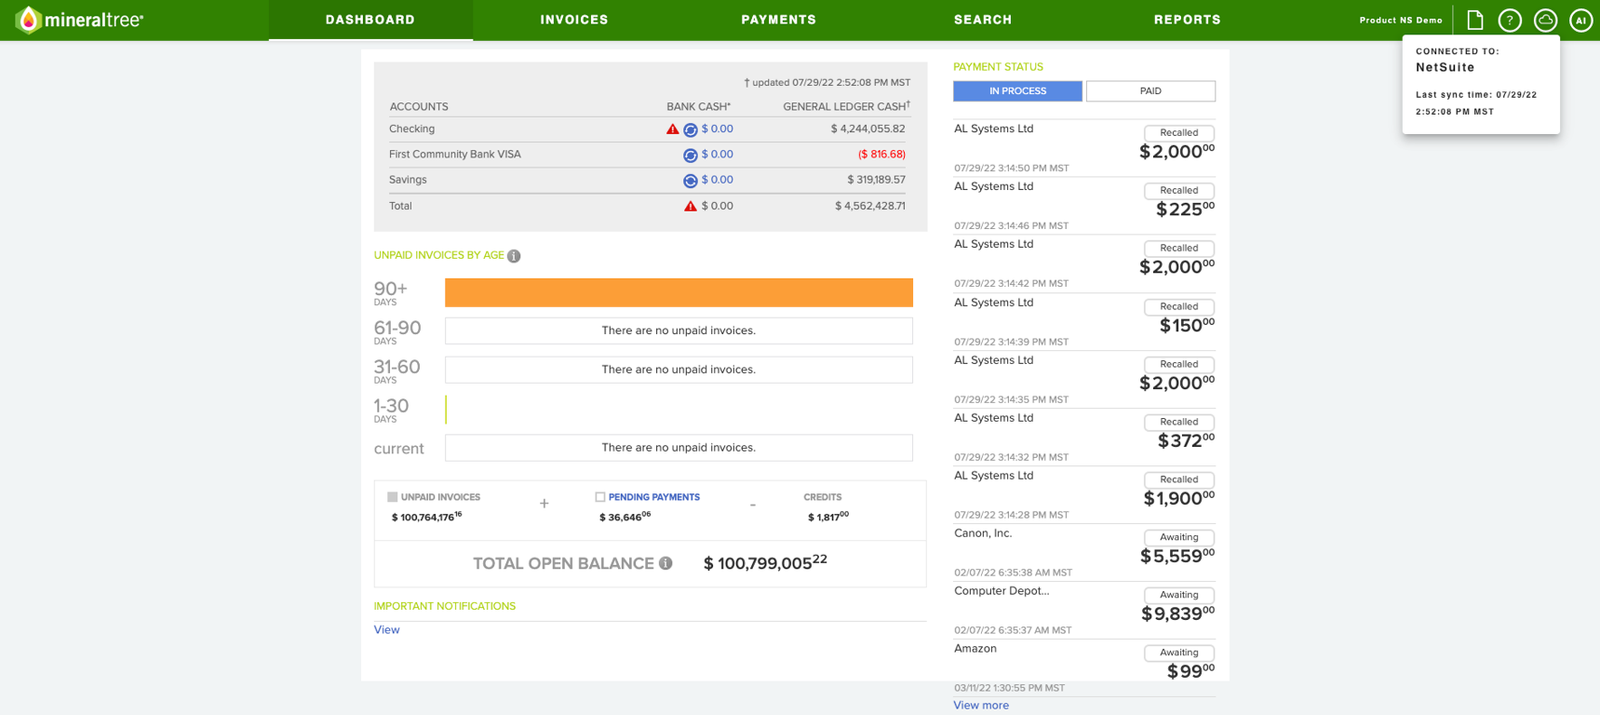The width and height of the screenshot is (1600, 715).
Task: Click NetSuite in the connection popup
Action: point(1445,68)
